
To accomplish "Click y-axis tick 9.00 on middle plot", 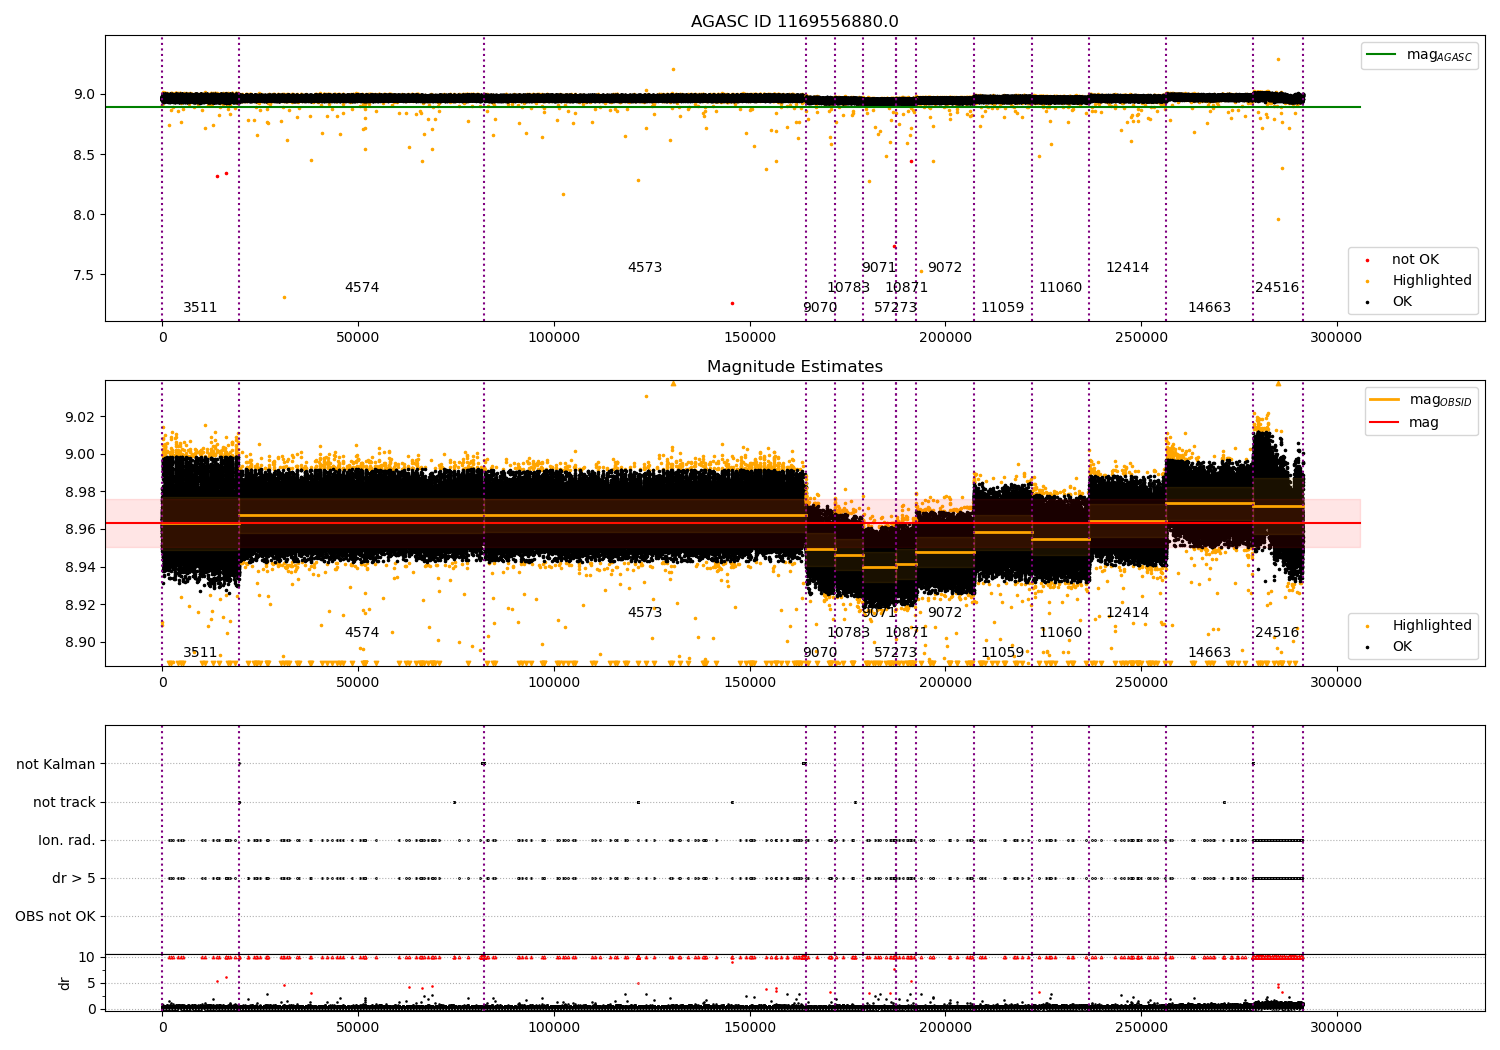I will tap(80, 454).
